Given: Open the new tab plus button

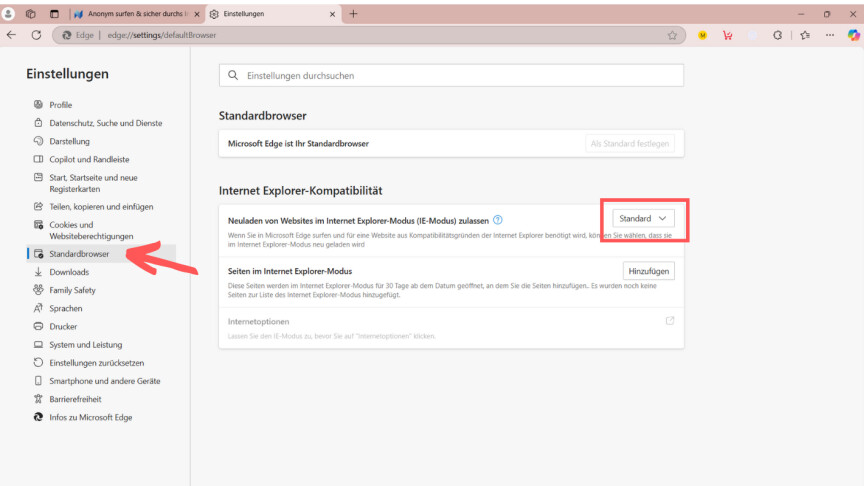Looking at the screenshot, I should [353, 14].
